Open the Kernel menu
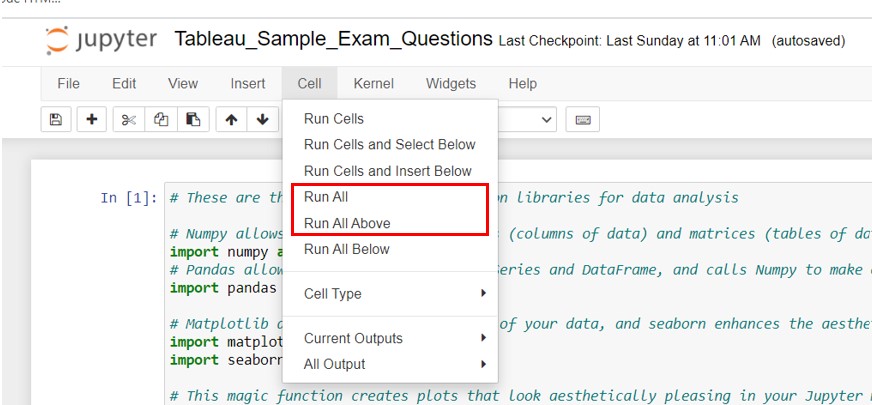The height and width of the screenshot is (405, 872). [374, 84]
